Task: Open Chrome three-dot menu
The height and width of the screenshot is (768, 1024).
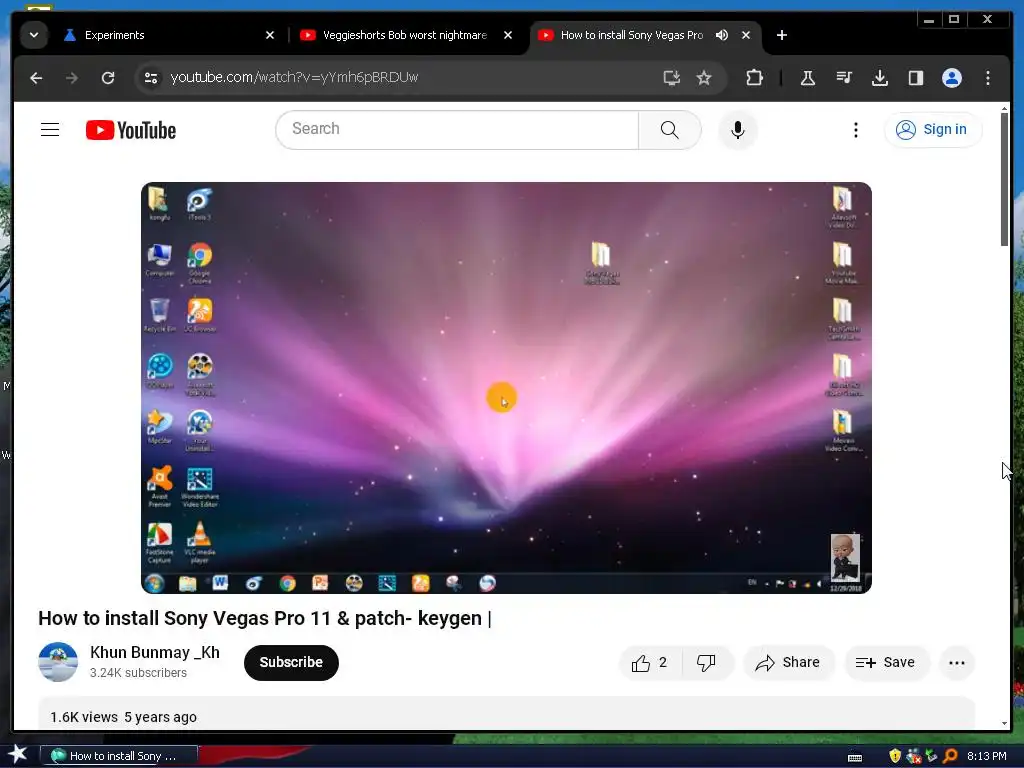Action: click(x=987, y=78)
